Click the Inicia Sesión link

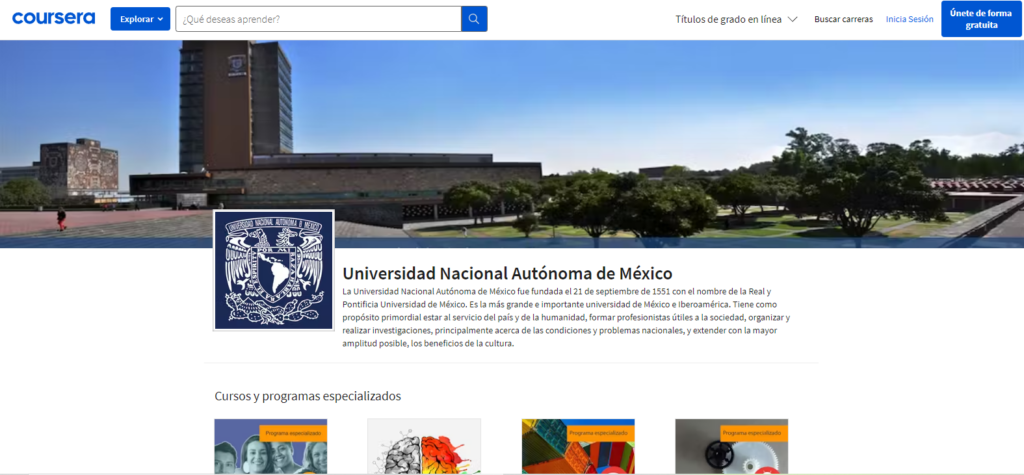(909, 19)
